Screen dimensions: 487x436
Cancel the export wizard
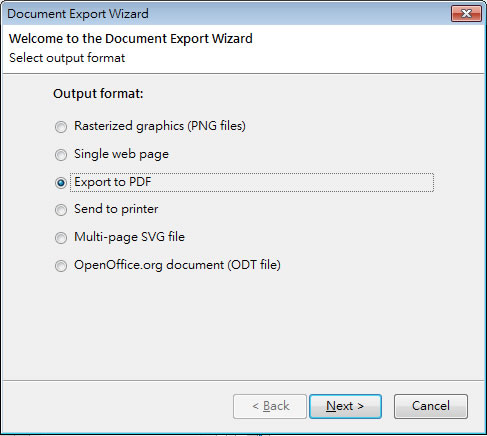coord(431,406)
